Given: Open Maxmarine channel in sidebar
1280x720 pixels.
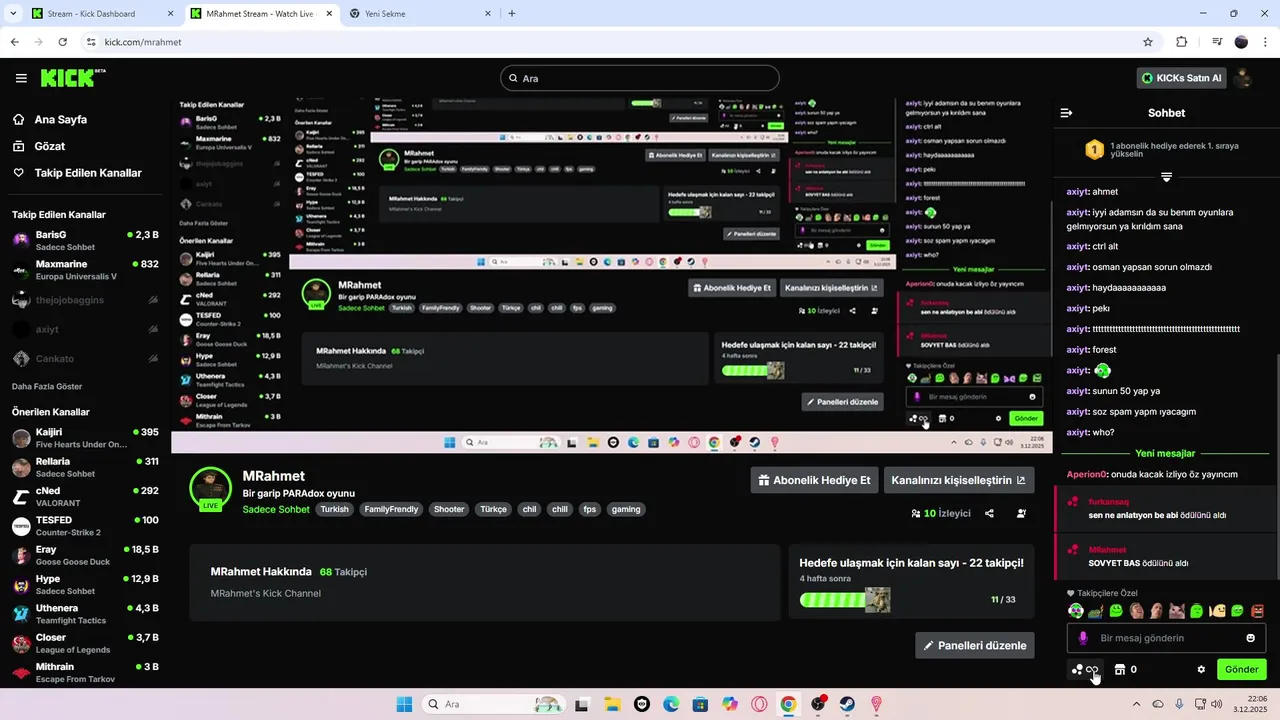Looking at the screenshot, I should pyautogui.click(x=85, y=270).
